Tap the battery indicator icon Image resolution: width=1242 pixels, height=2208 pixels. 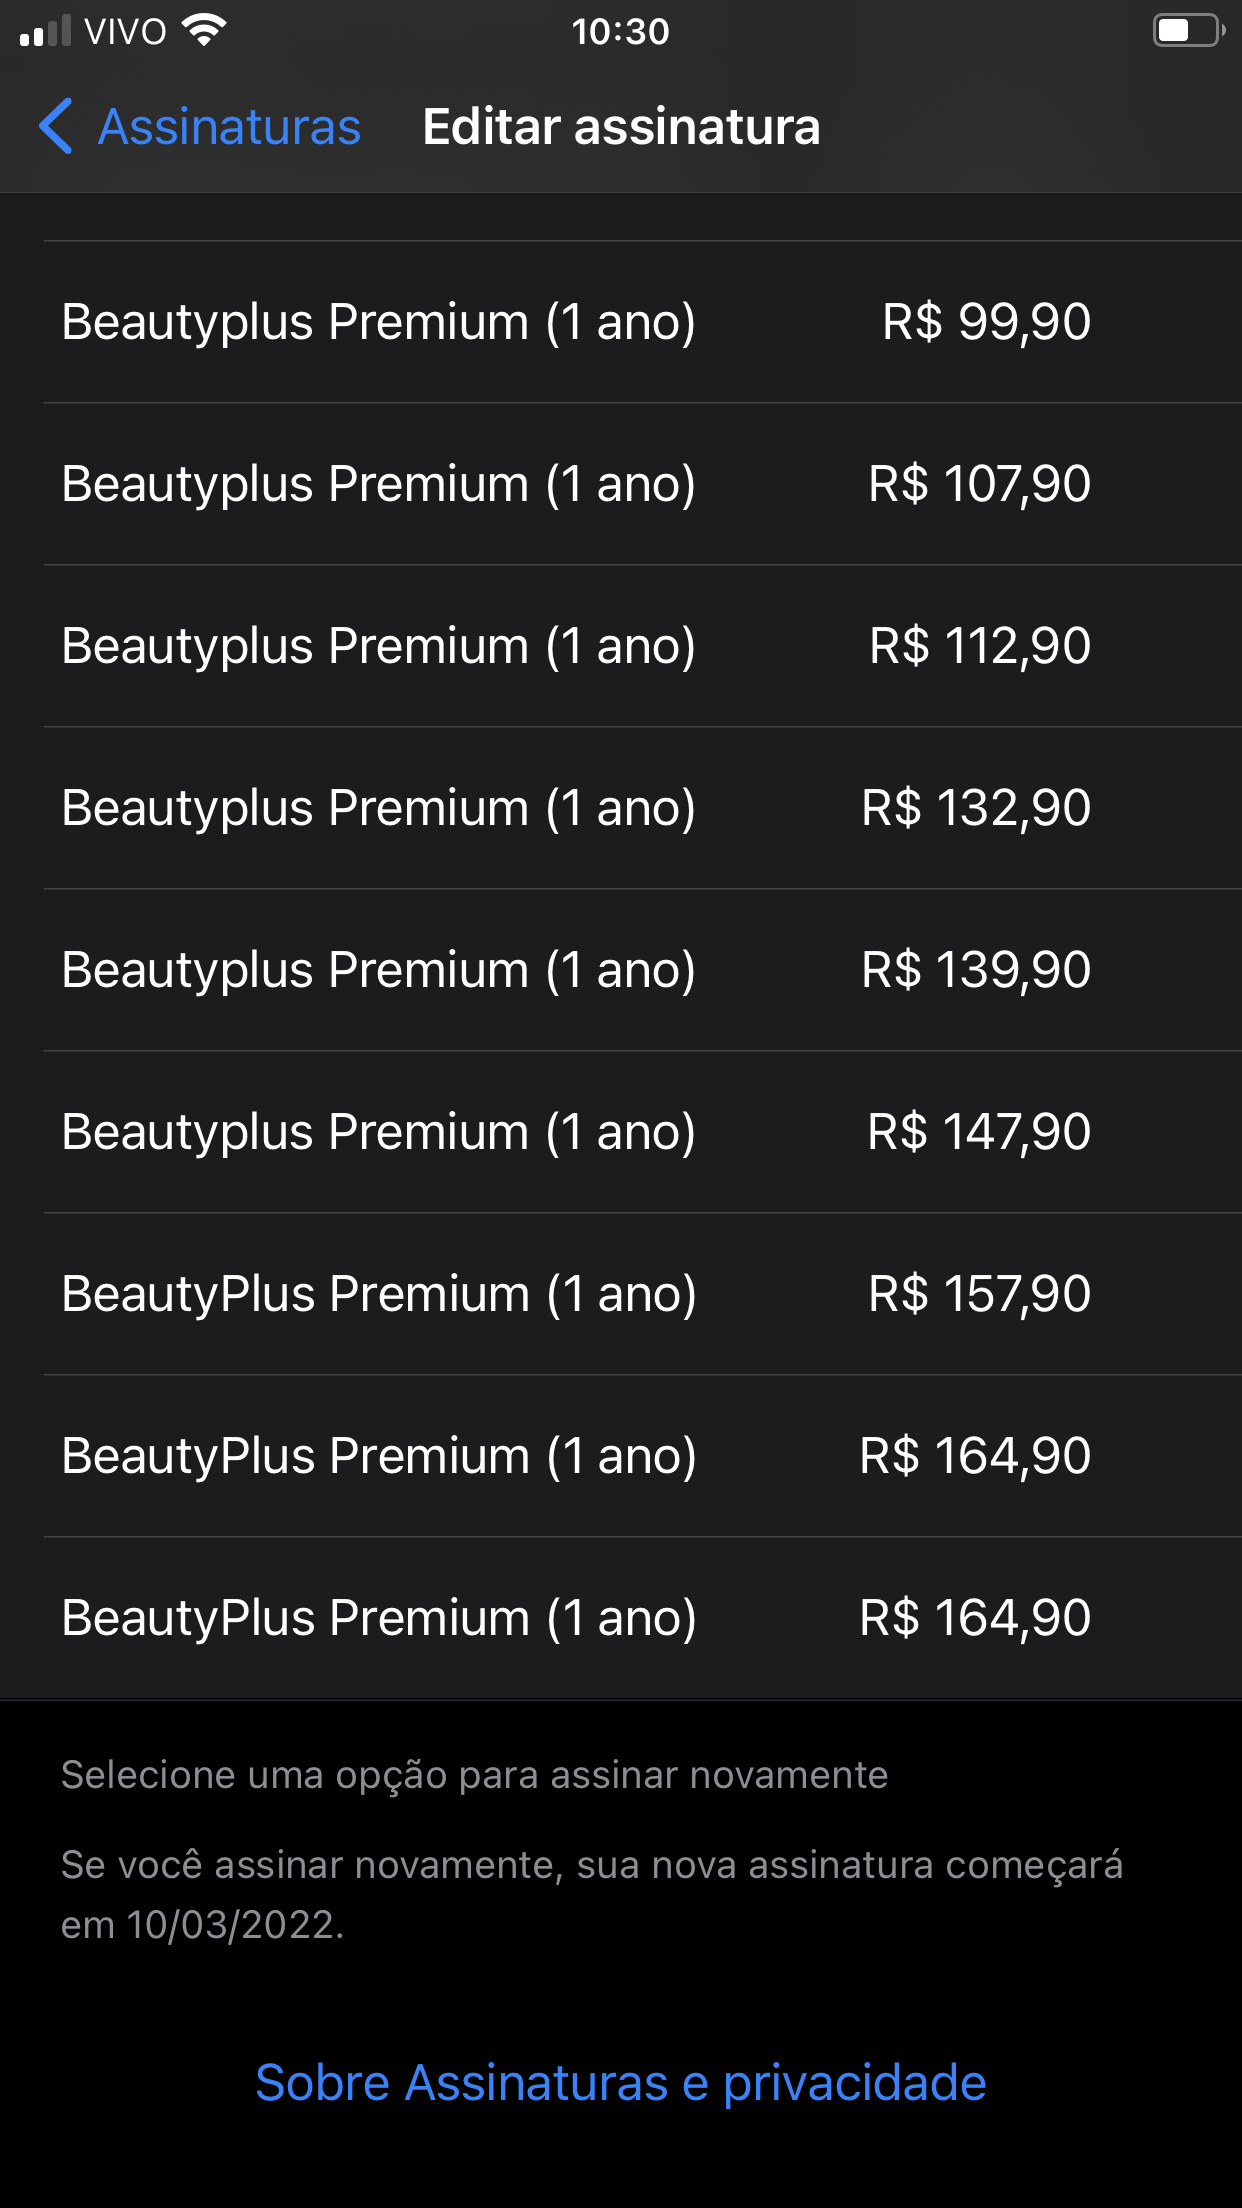click(x=1188, y=31)
